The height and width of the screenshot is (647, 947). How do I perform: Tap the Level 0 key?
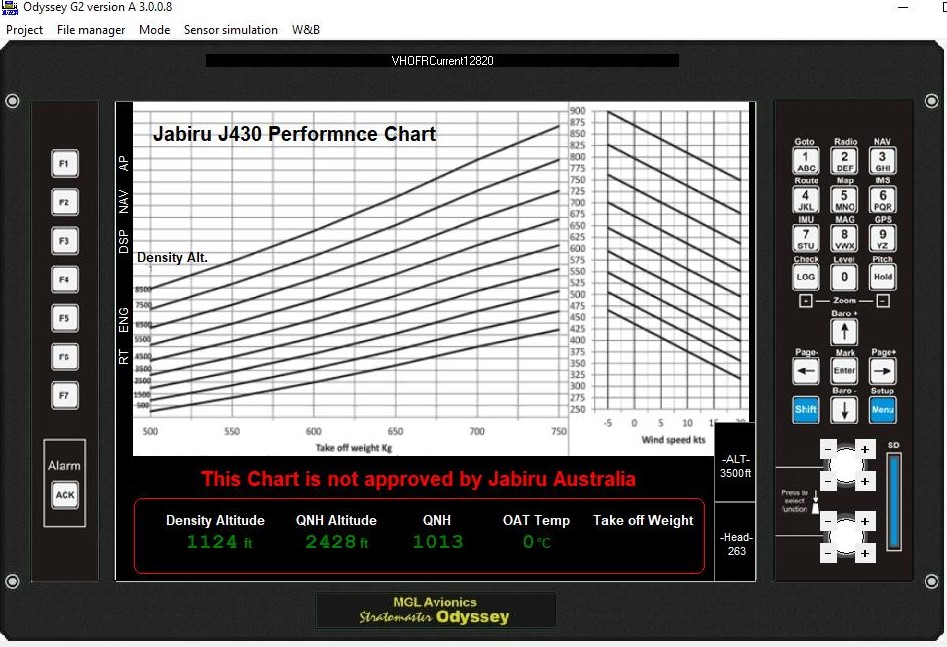[x=844, y=277]
